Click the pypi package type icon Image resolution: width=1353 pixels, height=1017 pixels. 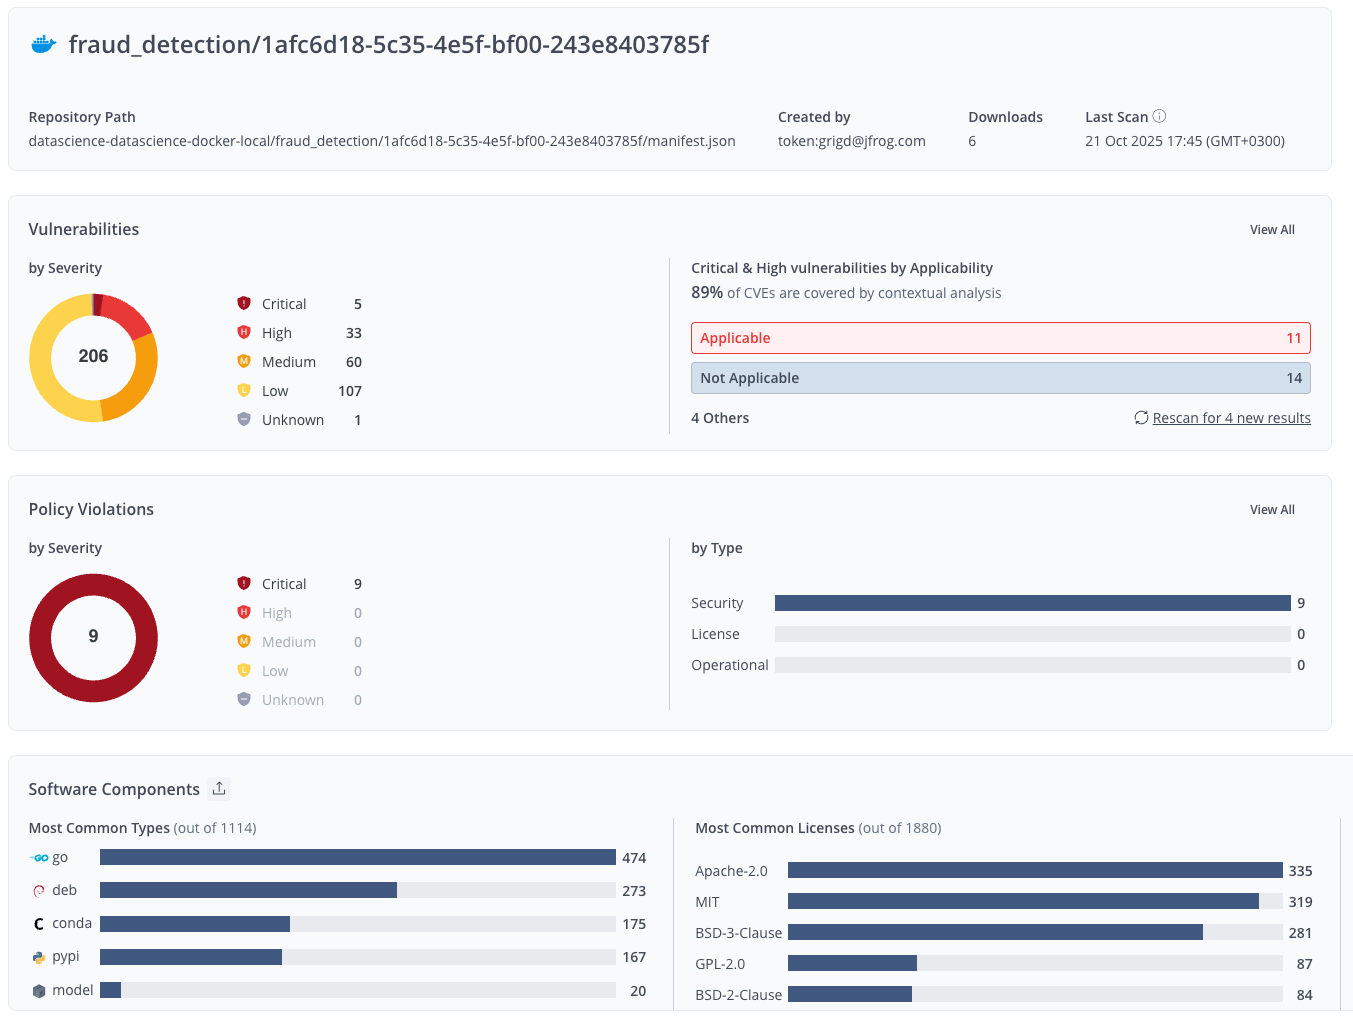39,957
